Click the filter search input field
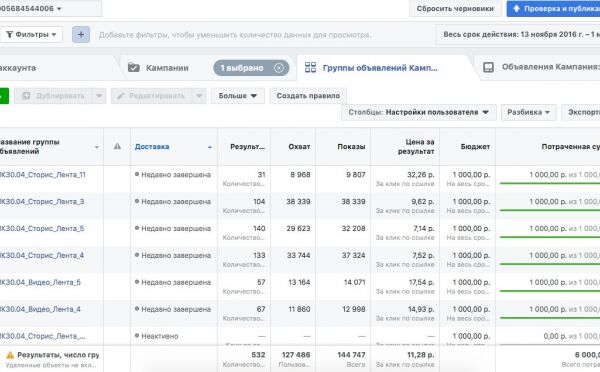 point(235,35)
